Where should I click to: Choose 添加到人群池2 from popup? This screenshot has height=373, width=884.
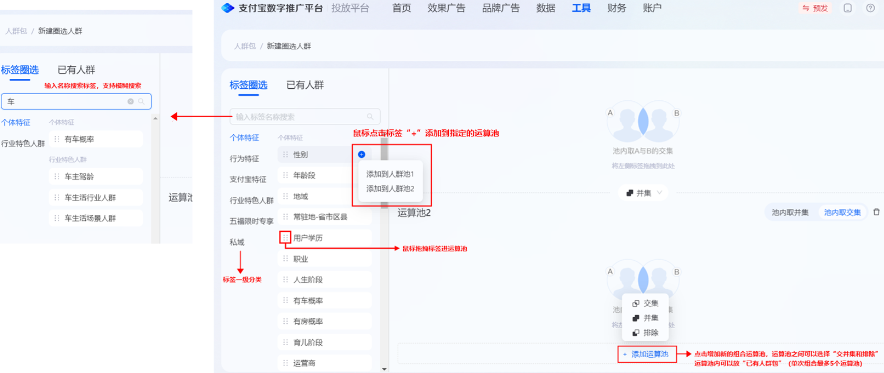[390, 189]
